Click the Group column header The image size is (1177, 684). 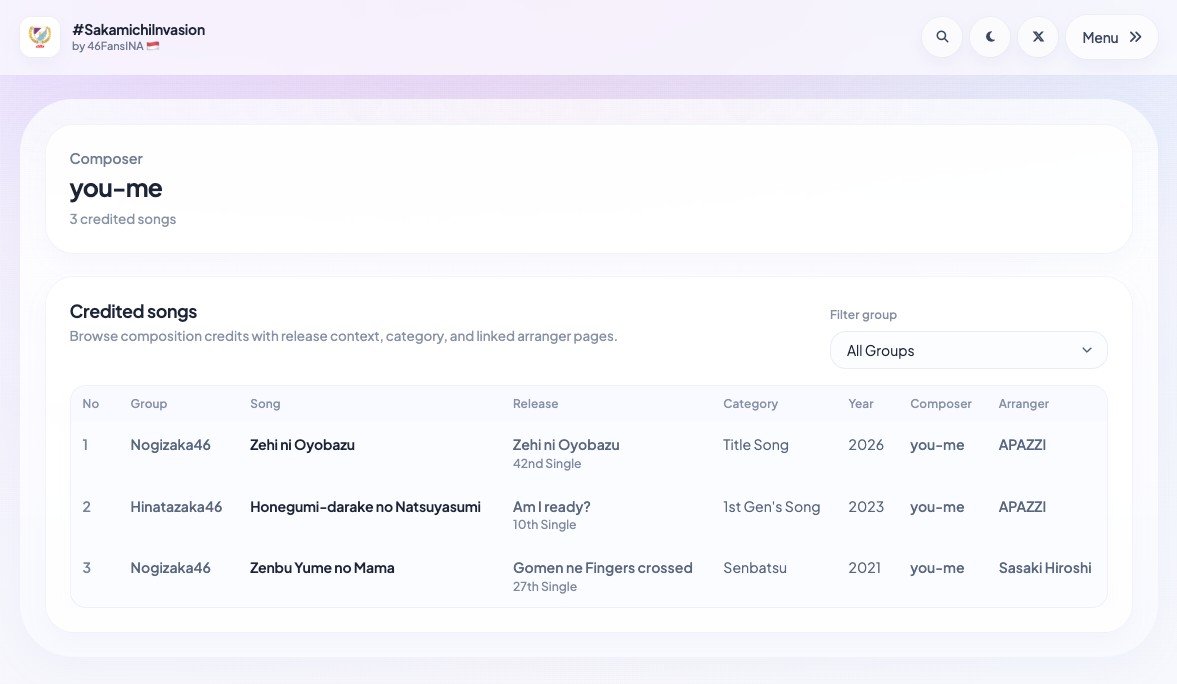149,403
